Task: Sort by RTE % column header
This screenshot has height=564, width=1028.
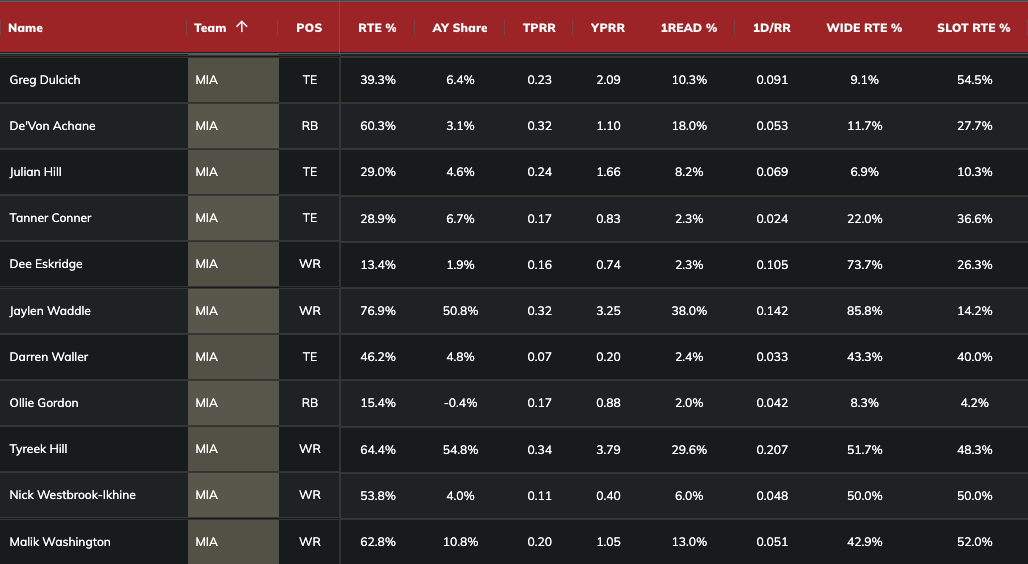Action: [377, 28]
